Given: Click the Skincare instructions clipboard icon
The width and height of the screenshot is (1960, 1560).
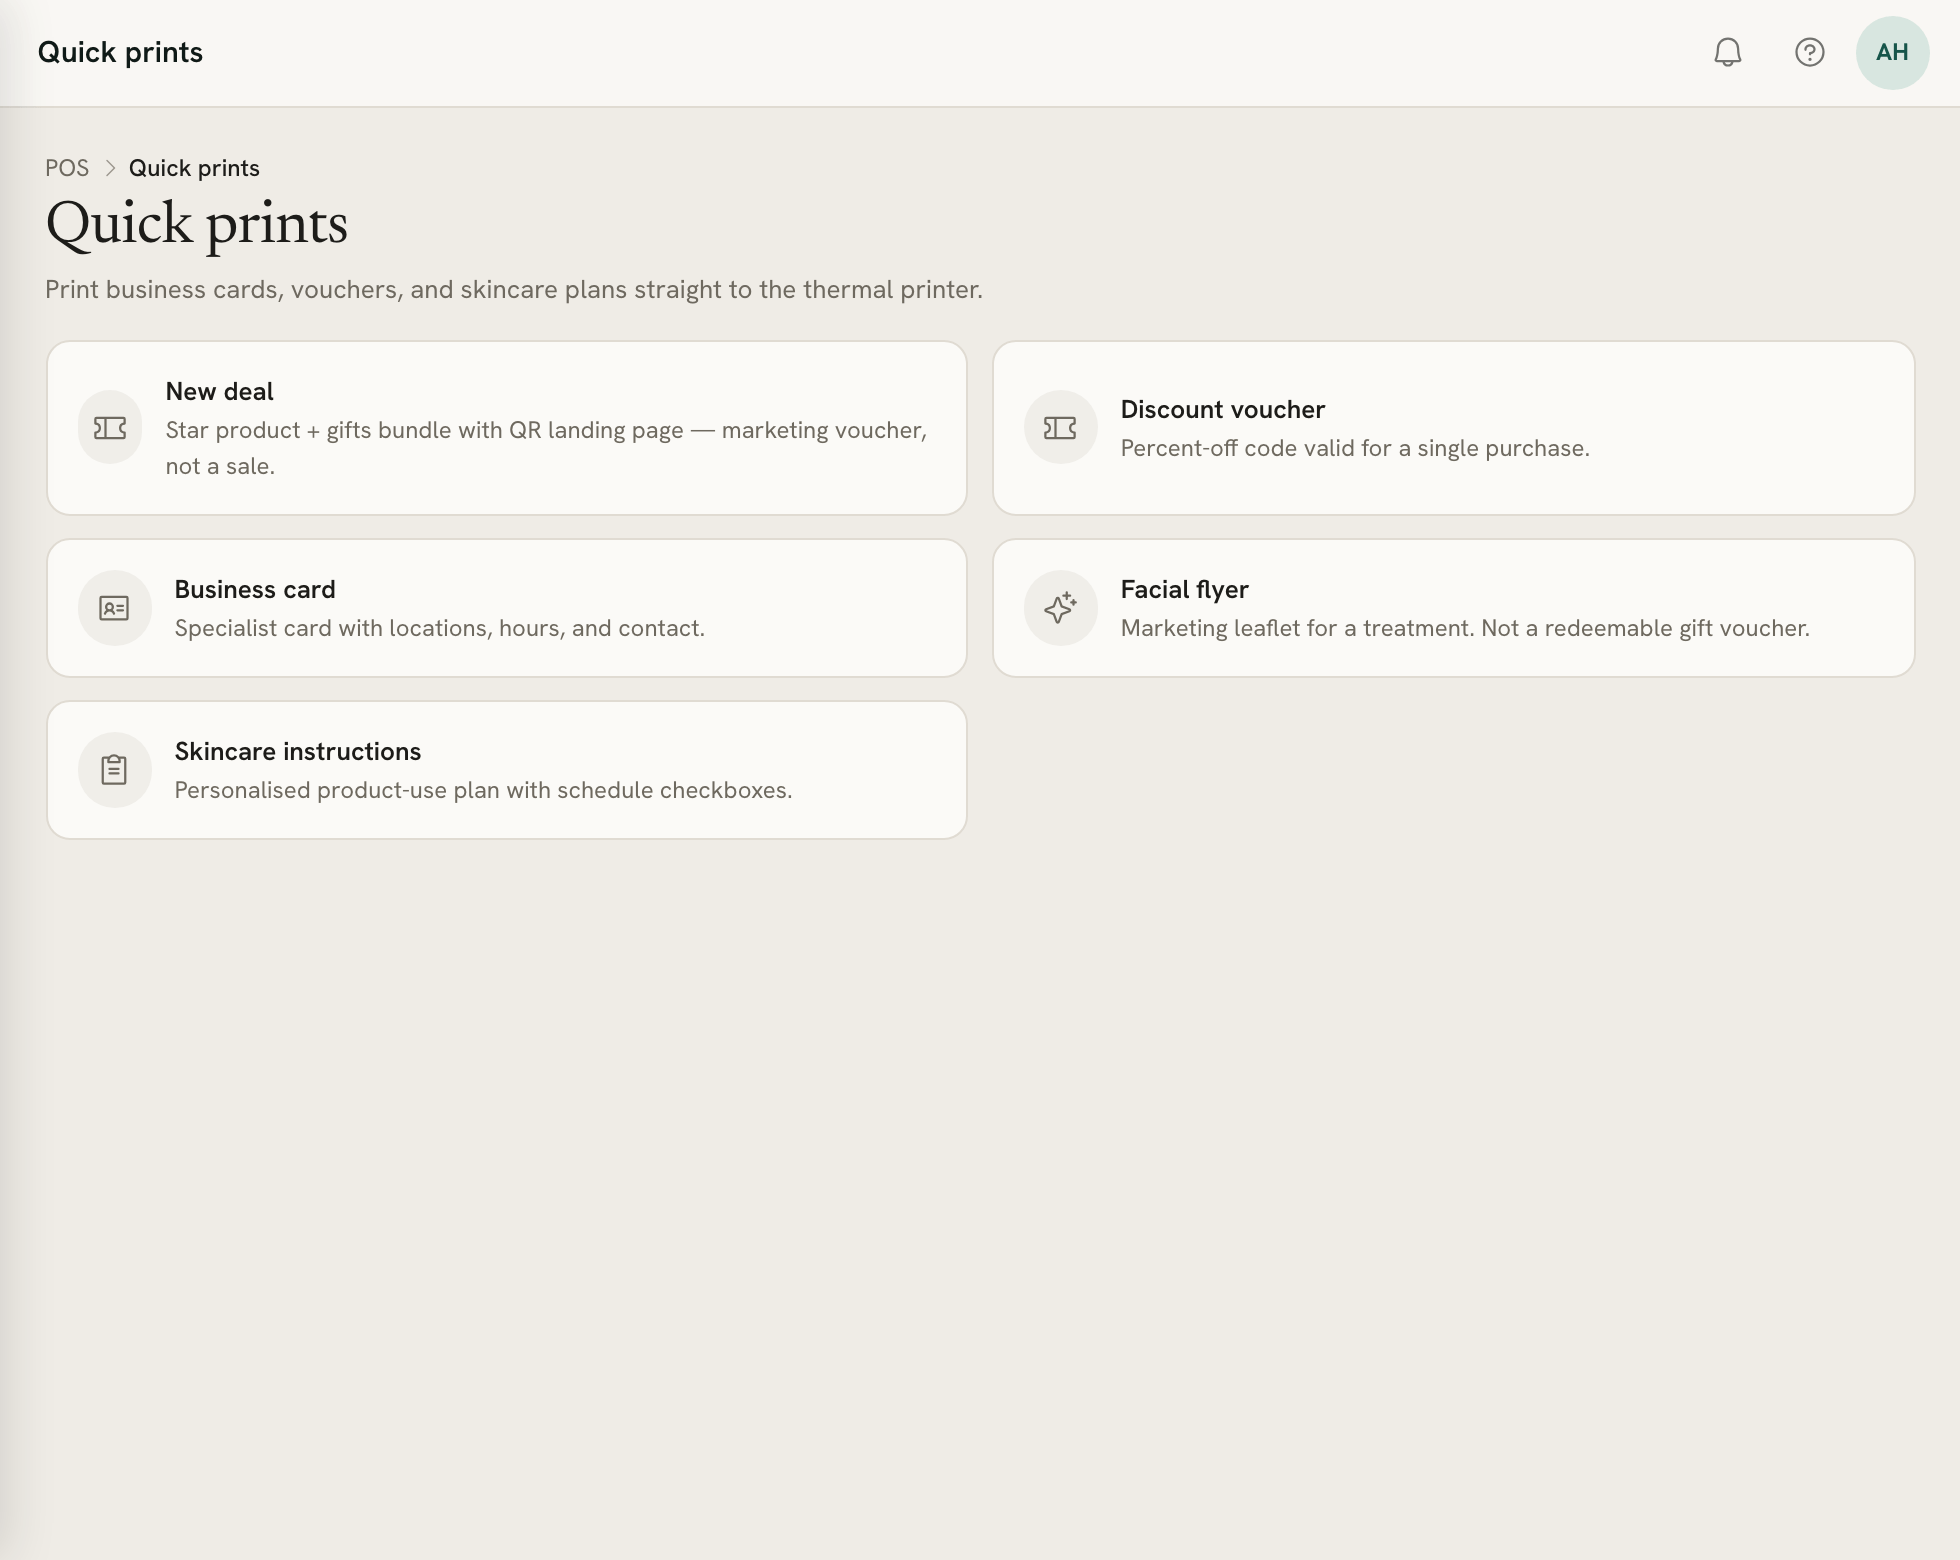Looking at the screenshot, I should tap(114, 770).
